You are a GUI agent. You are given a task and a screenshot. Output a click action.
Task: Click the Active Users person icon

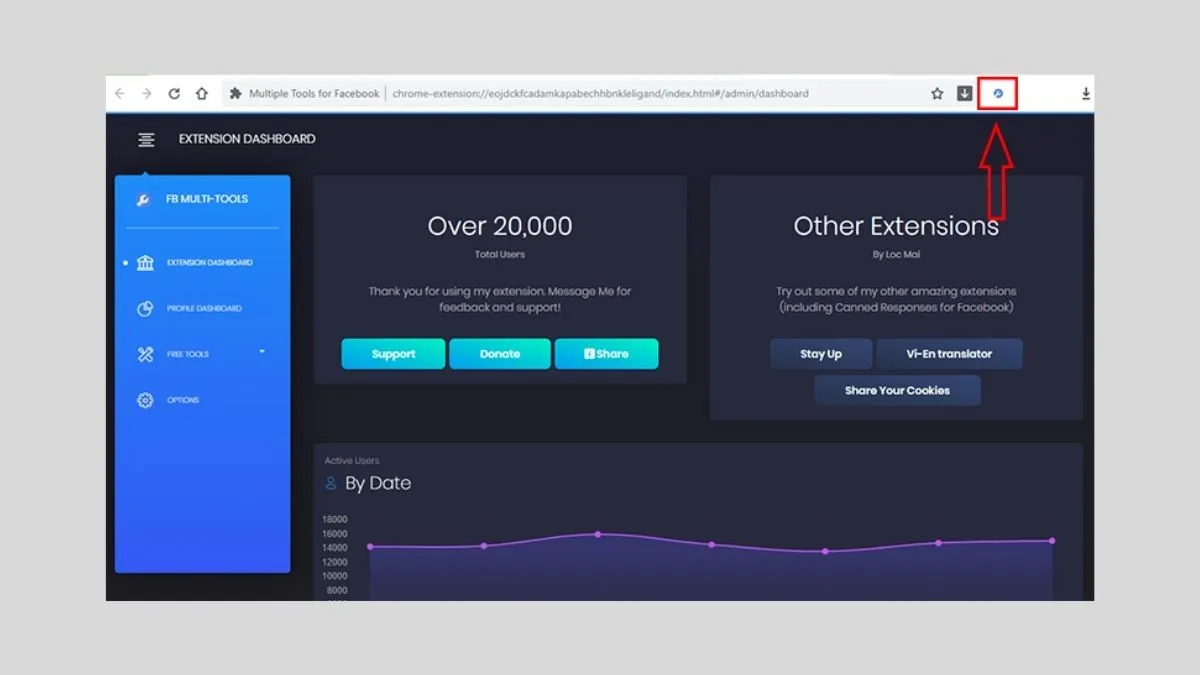[x=331, y=483]
